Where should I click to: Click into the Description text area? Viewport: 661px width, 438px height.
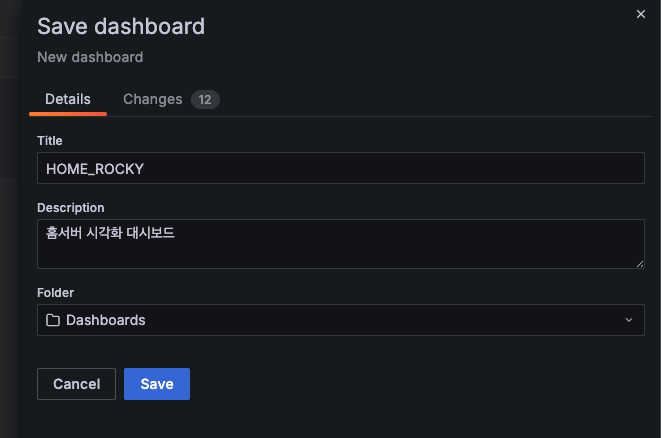[x=341, y=244]
